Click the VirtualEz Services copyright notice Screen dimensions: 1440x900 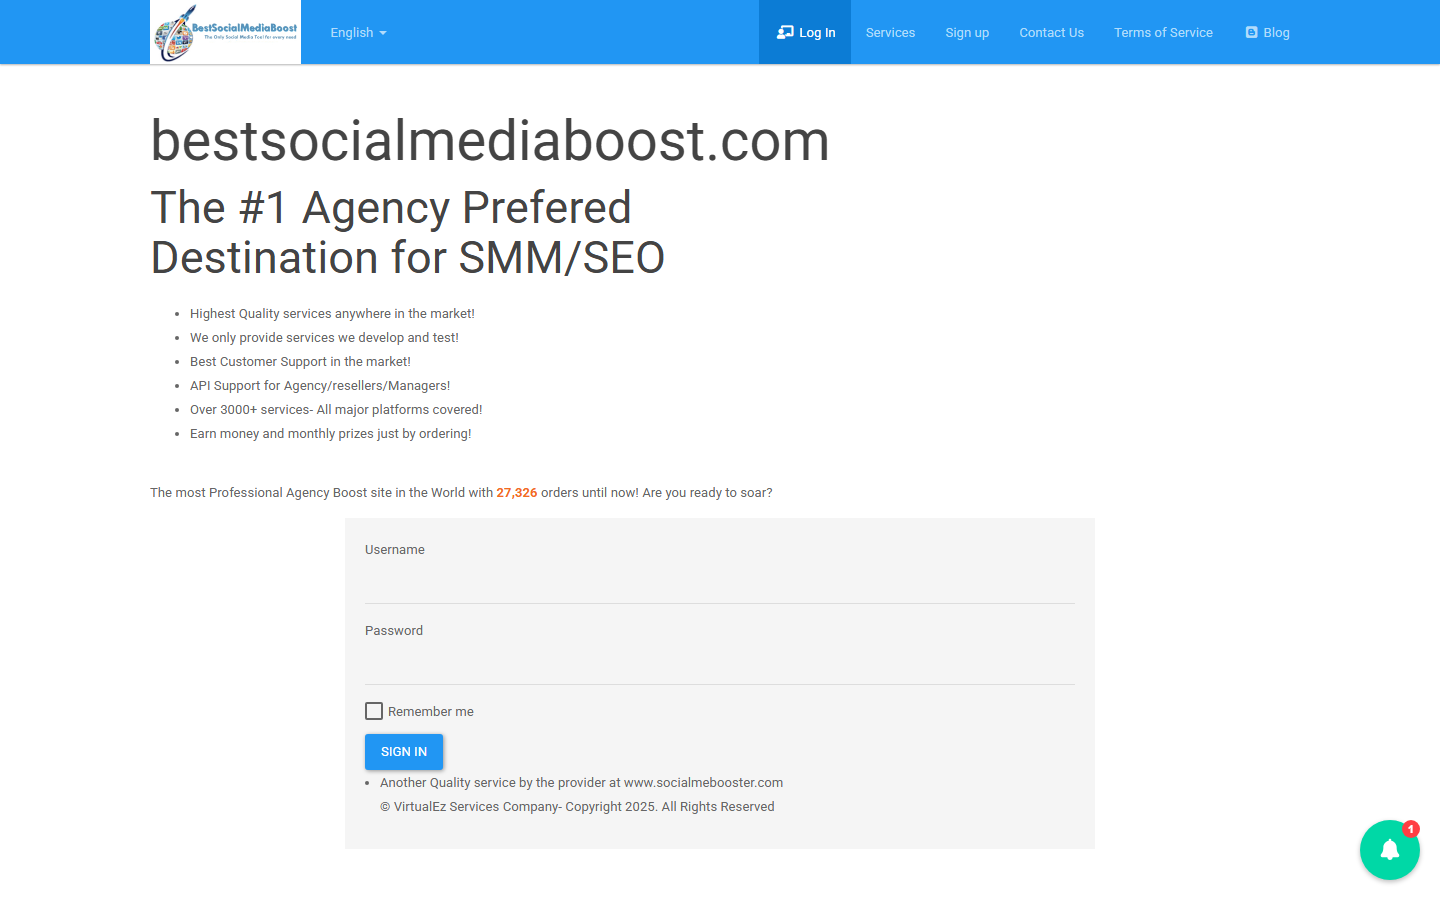[577, 806]
